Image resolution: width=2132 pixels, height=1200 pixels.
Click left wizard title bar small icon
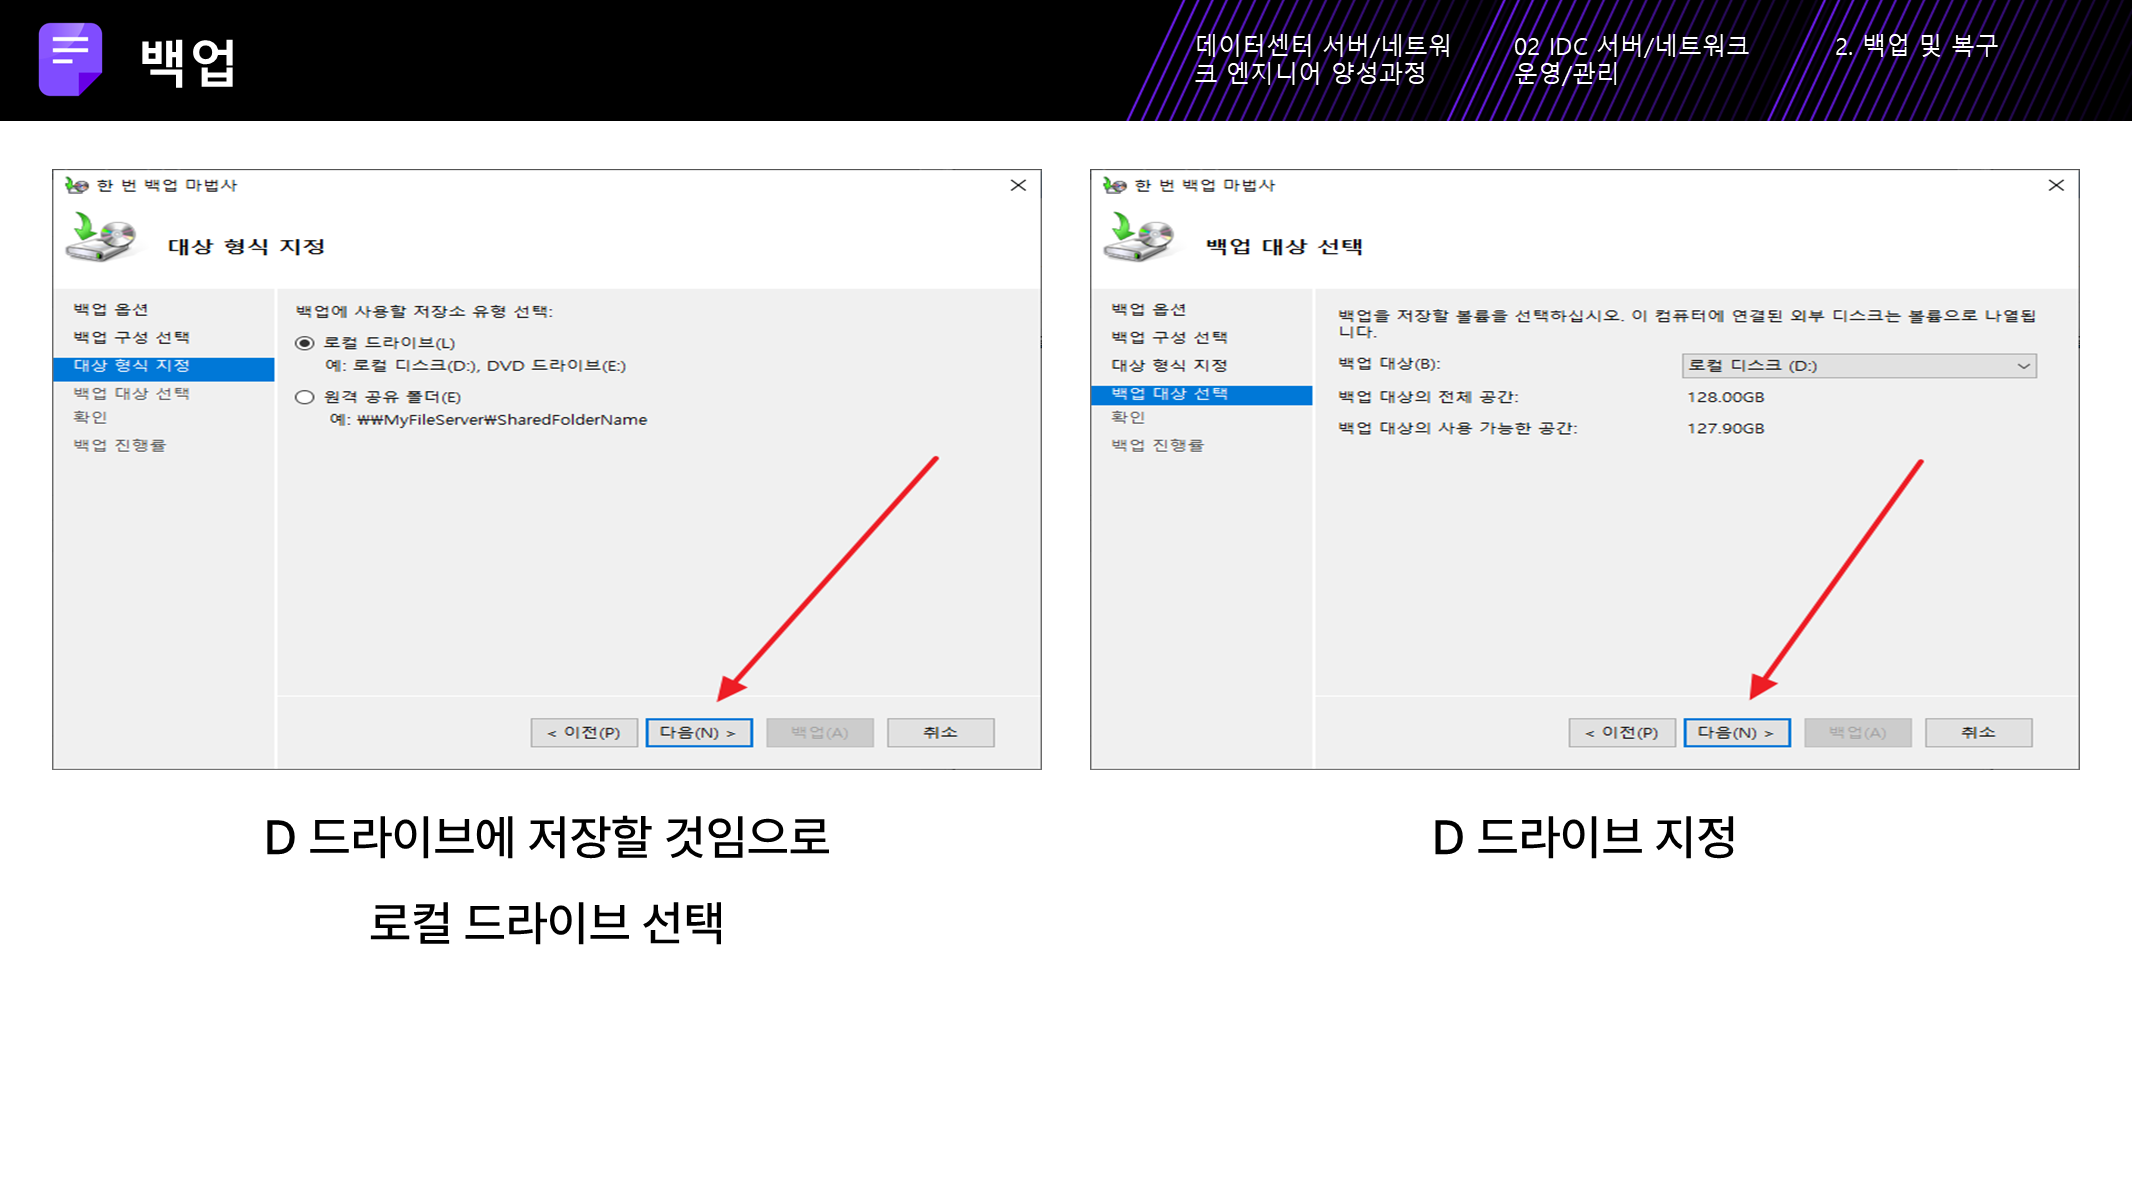click(x=77, y=185)
